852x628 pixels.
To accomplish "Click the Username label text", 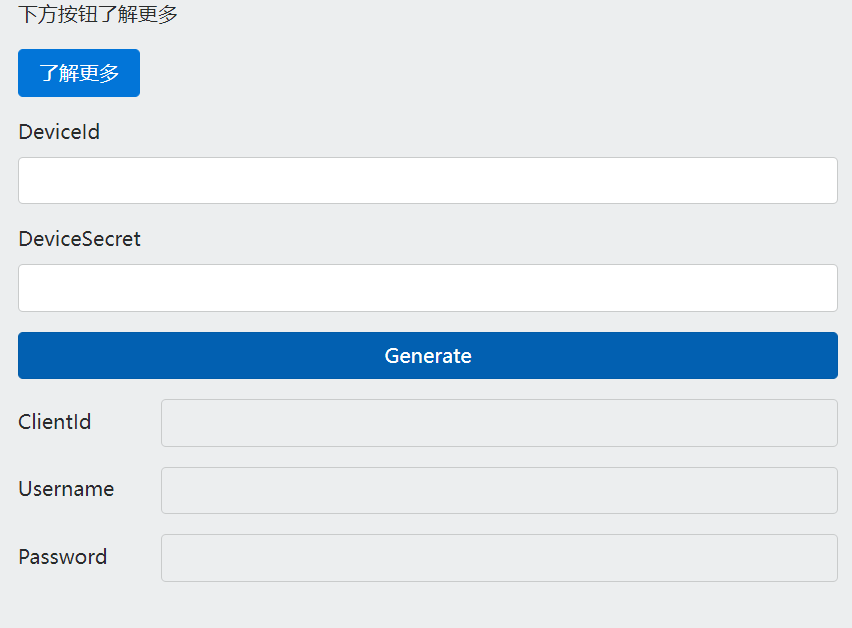I will point(66,489).
